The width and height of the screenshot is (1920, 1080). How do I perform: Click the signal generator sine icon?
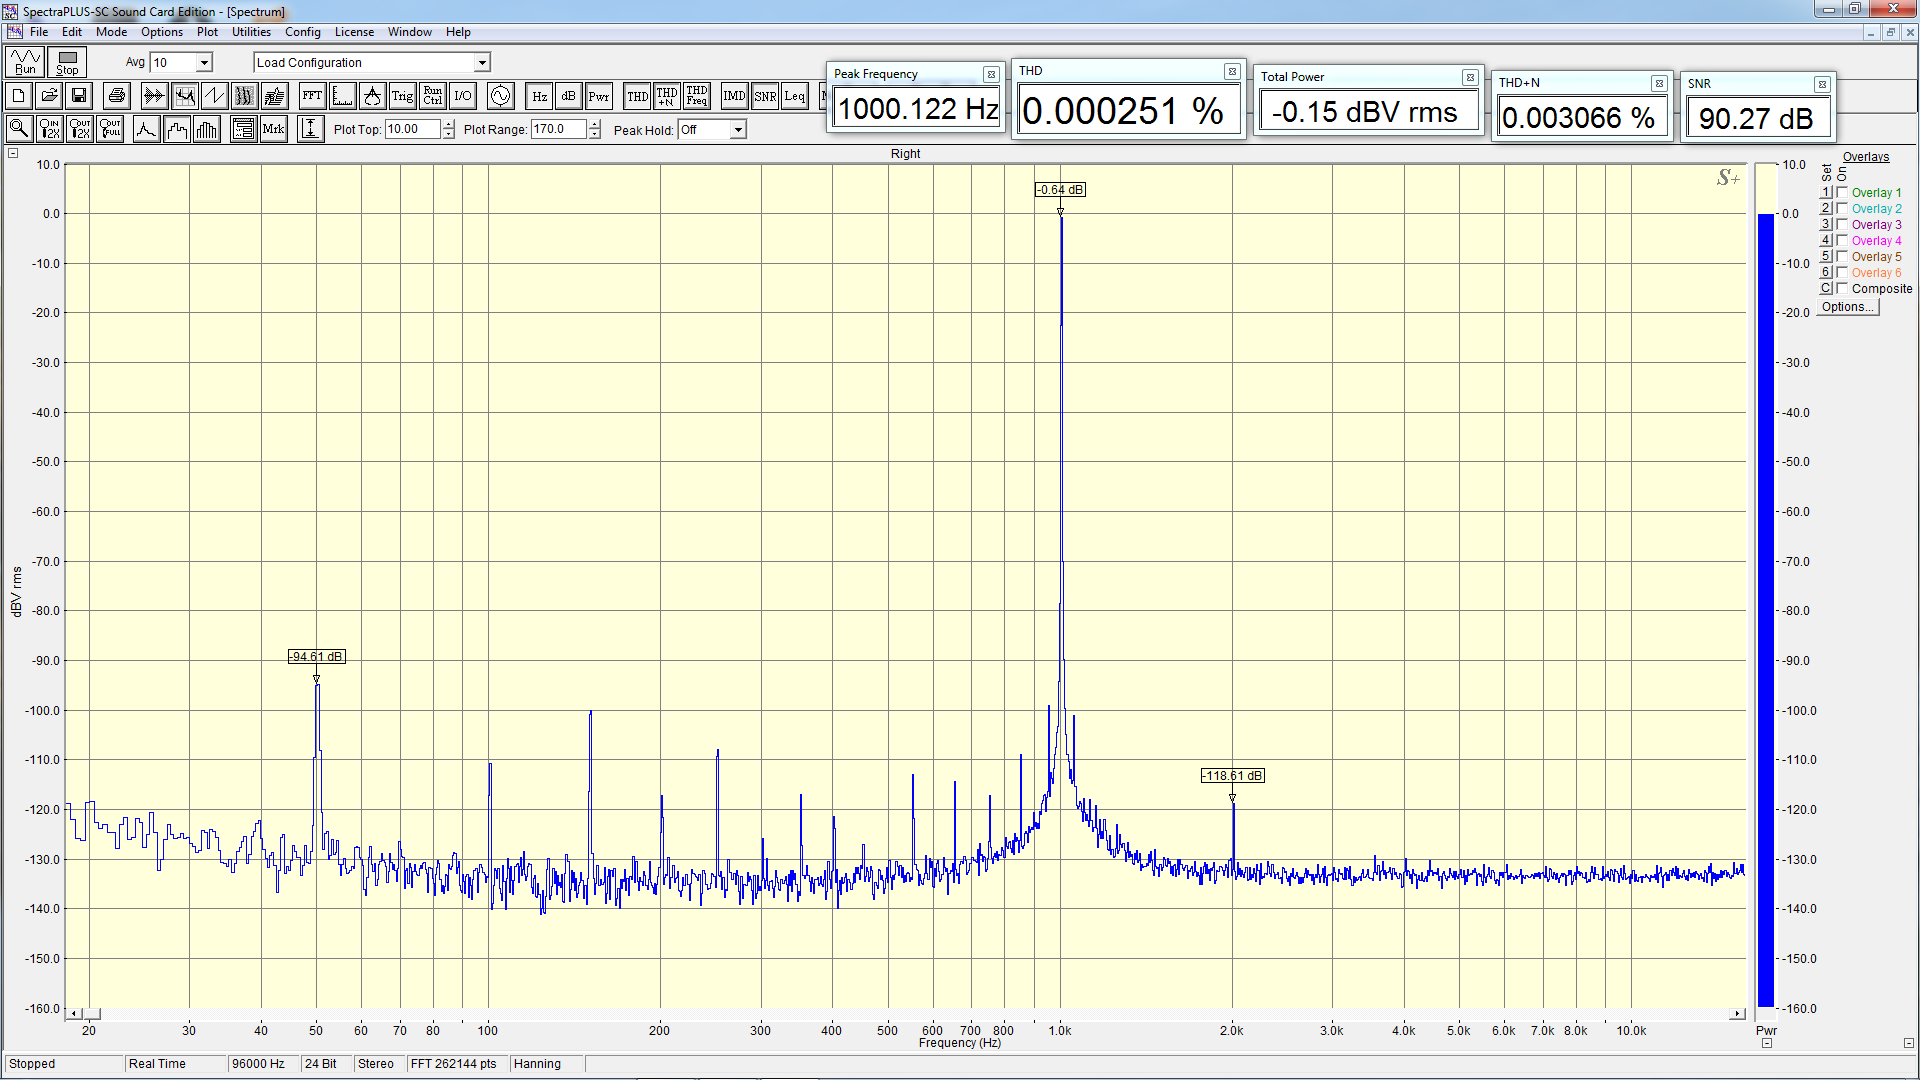tap(500, 96)
